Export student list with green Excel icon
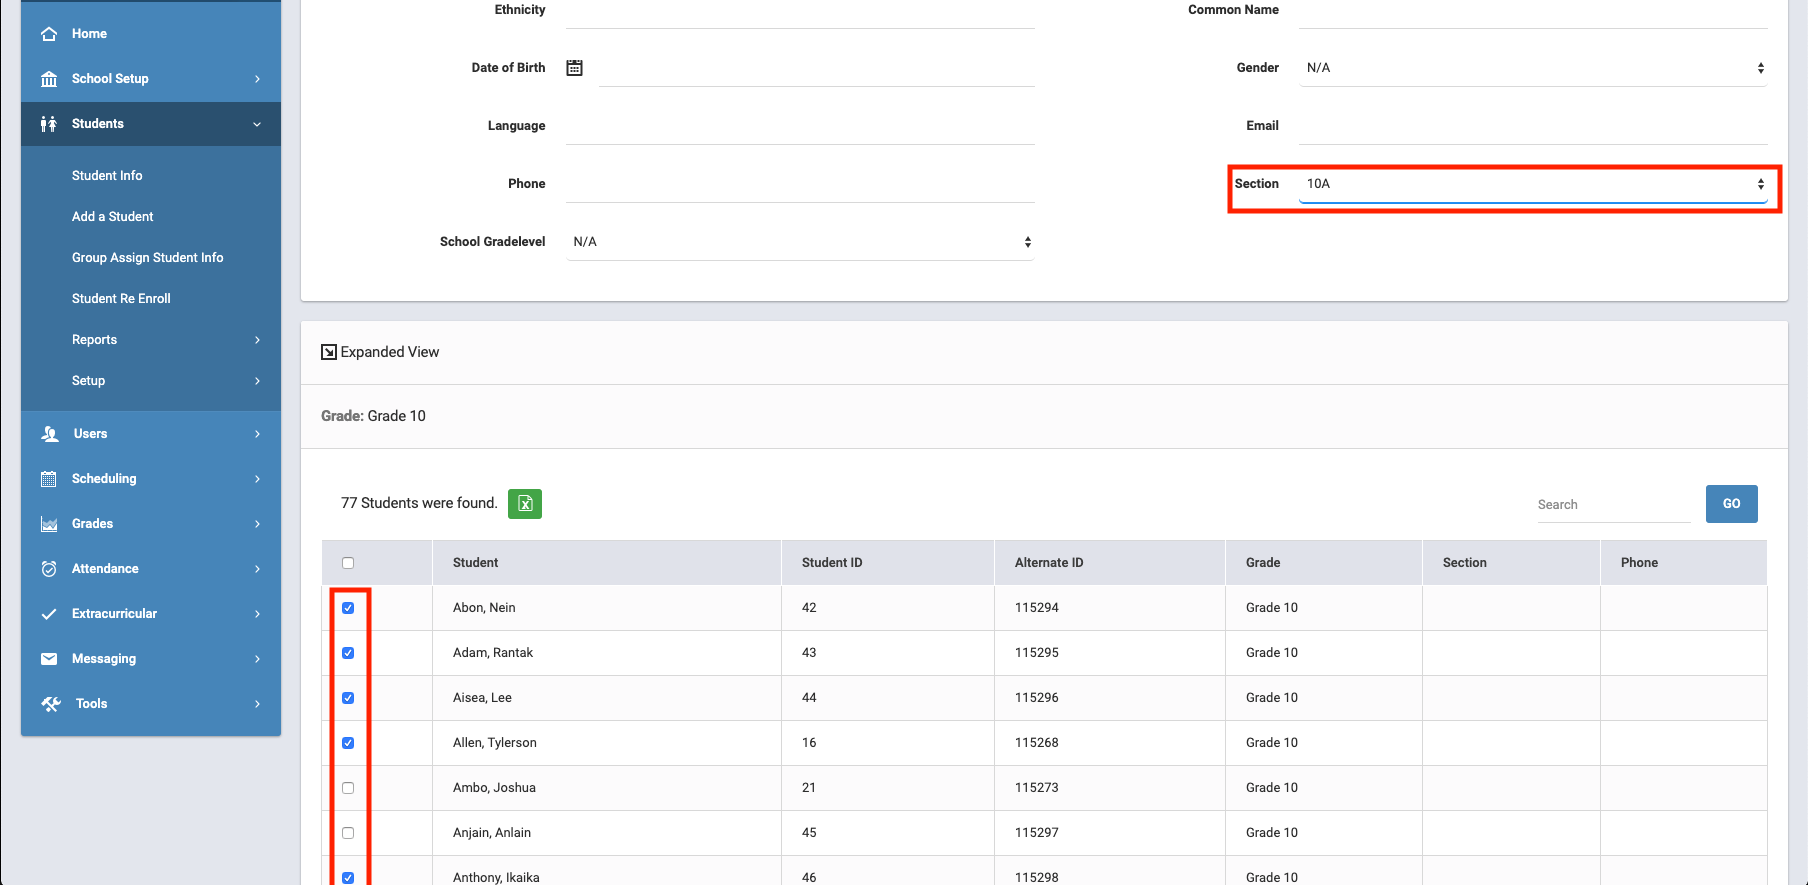The height and width of the screenshot is (885, 1808). (525, 504)
